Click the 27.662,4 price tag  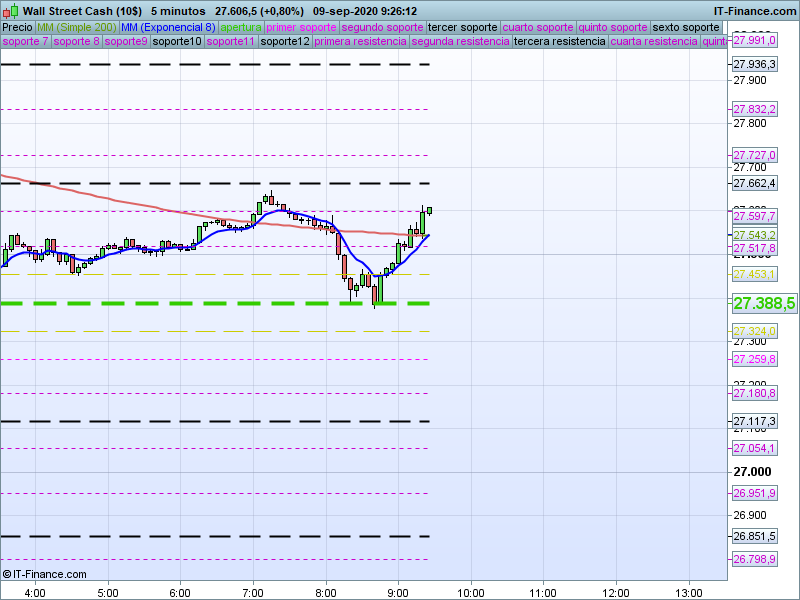click(x=755, y=183)
